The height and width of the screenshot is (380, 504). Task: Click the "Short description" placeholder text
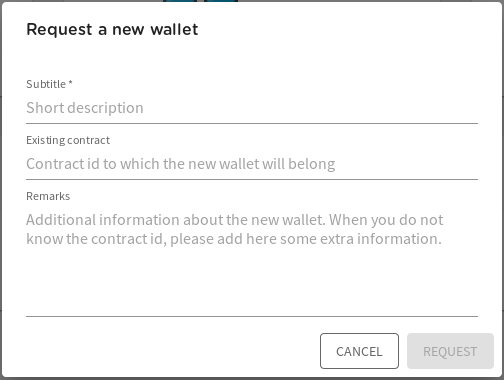(85, 108)
